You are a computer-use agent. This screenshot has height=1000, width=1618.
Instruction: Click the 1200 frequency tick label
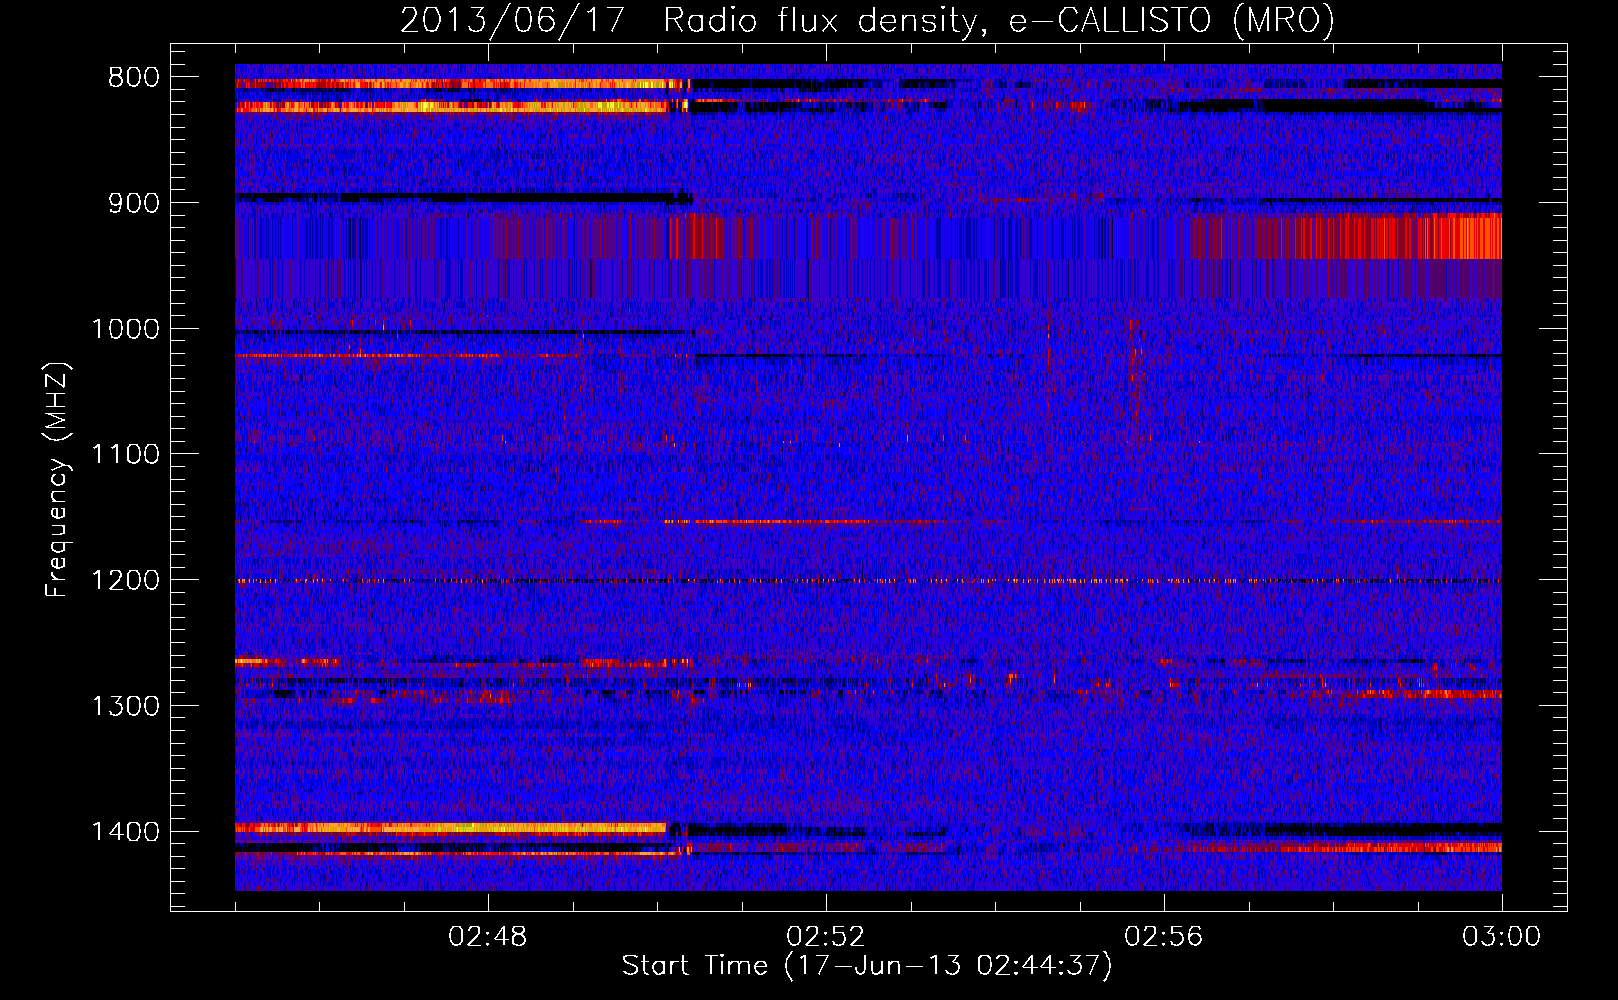126,580
